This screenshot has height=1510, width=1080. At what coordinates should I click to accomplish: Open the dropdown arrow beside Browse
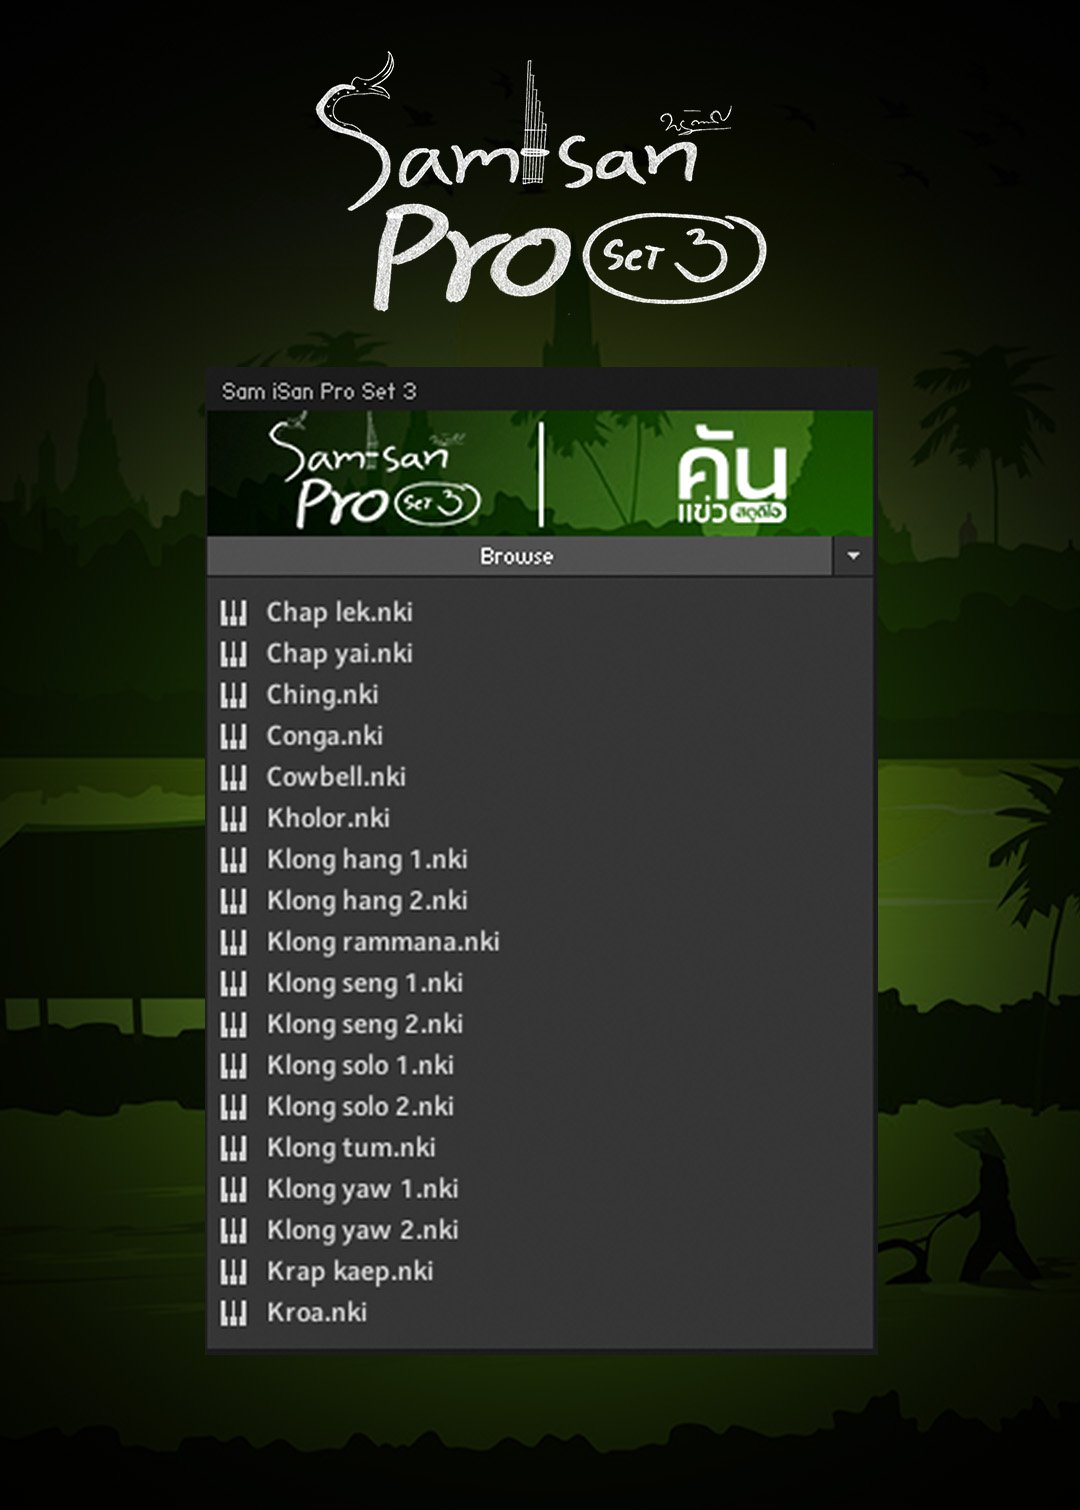coord(853,556)
